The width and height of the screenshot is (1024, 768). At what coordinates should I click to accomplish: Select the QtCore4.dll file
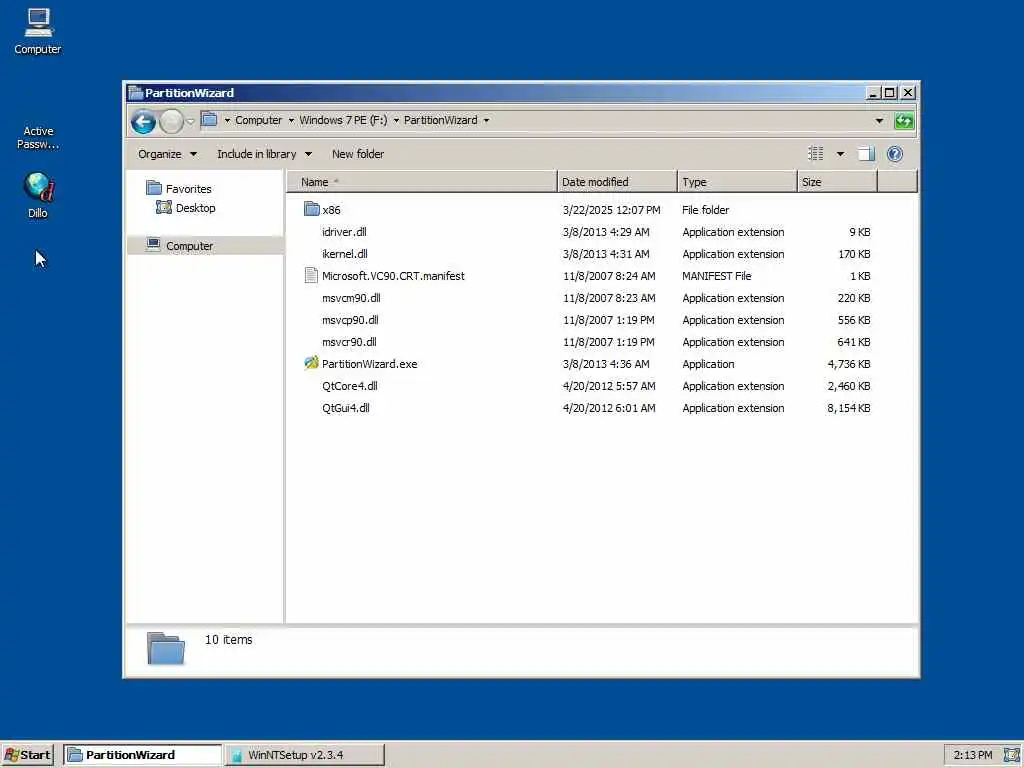350,386
